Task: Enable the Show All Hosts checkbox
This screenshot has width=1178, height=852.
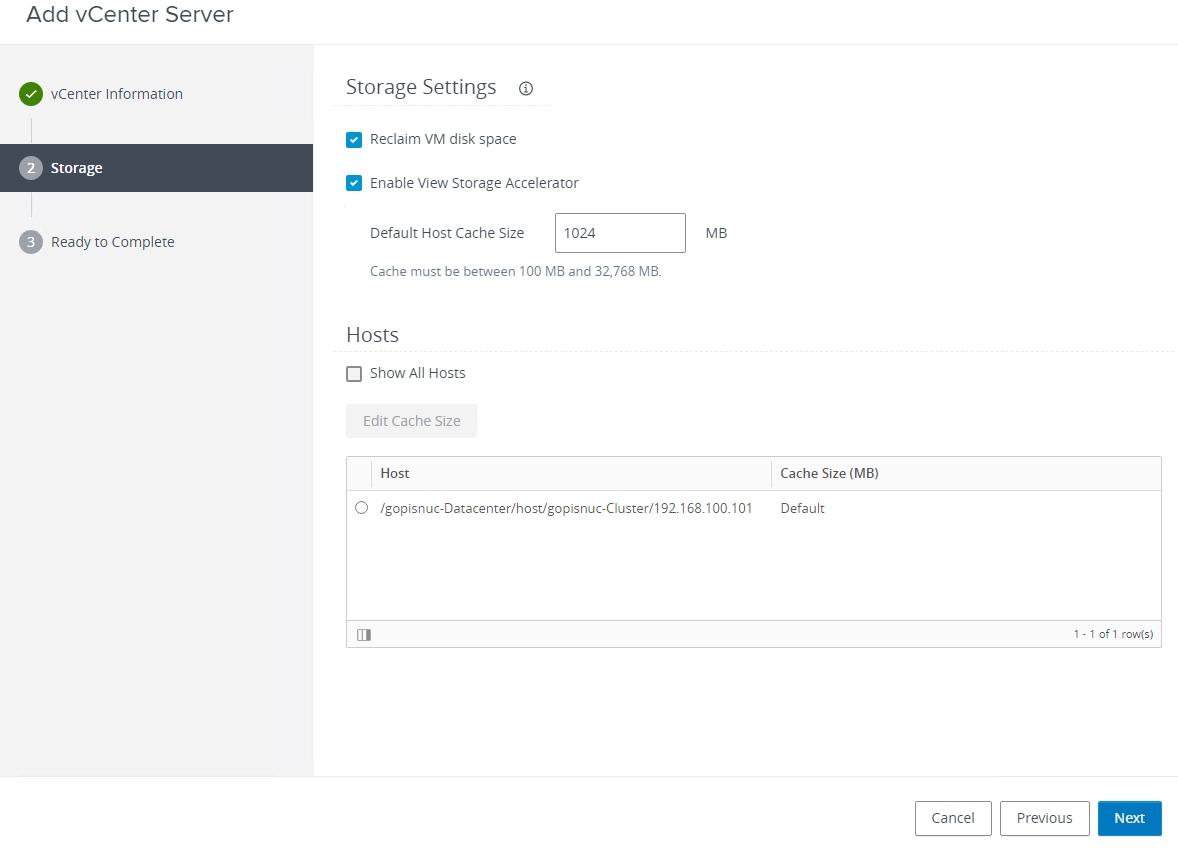Action: click(x=354, y=374)
